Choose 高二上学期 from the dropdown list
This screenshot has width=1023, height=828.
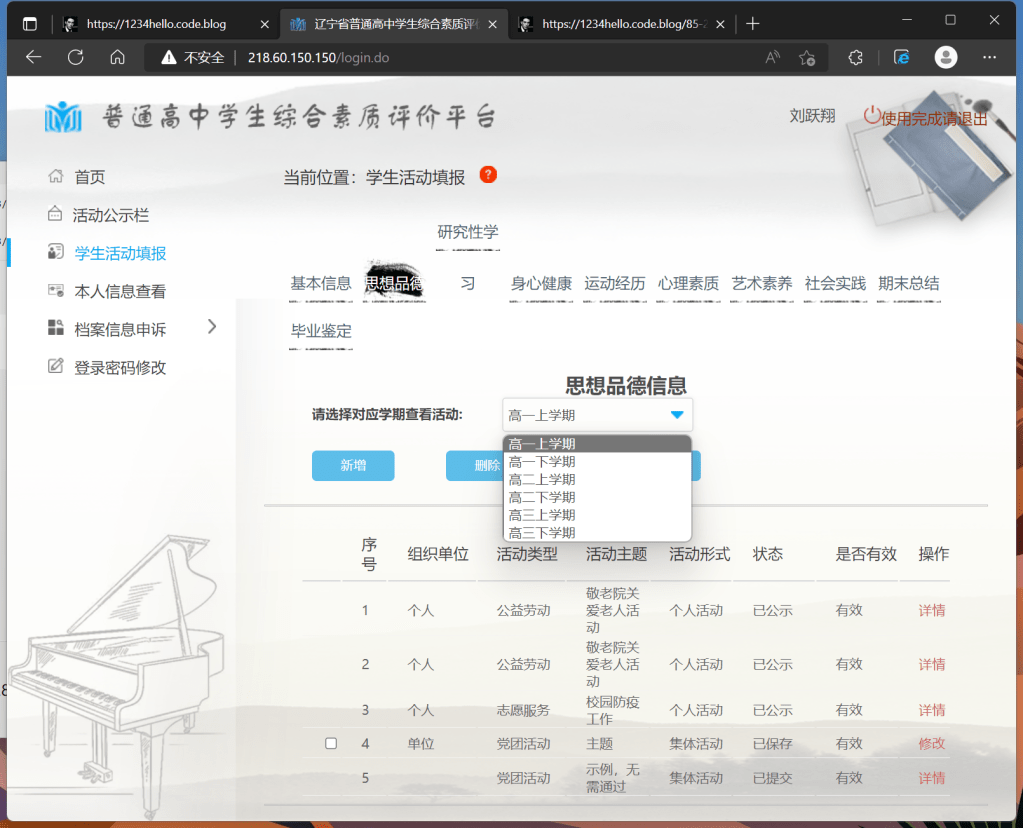(x=542, y=480)
